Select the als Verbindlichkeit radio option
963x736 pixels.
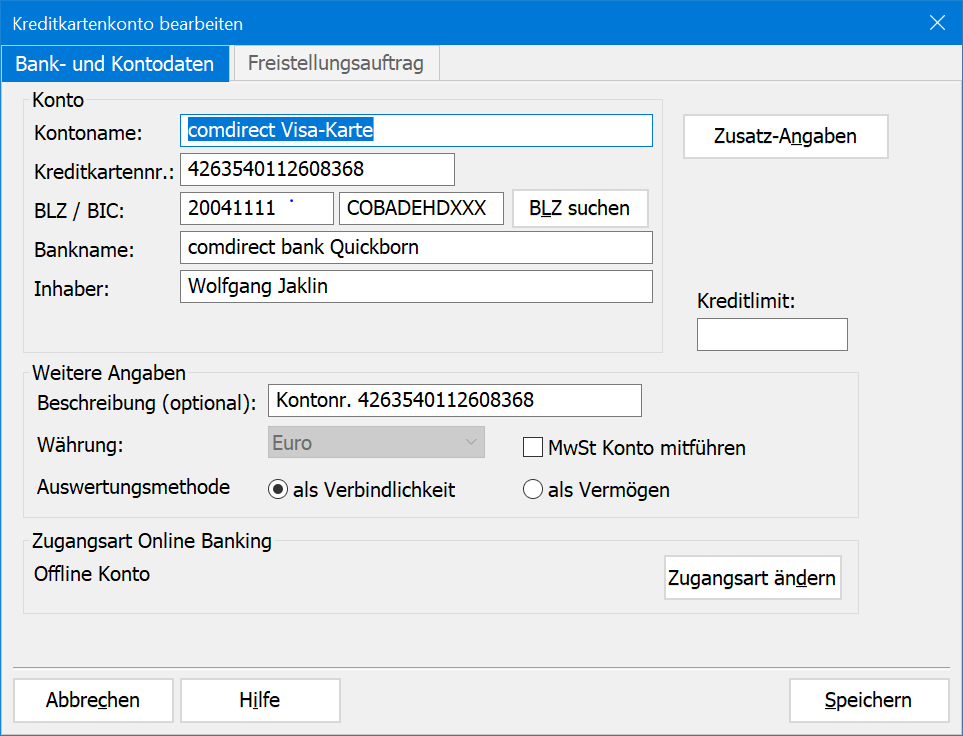click(x=278, y=490)
